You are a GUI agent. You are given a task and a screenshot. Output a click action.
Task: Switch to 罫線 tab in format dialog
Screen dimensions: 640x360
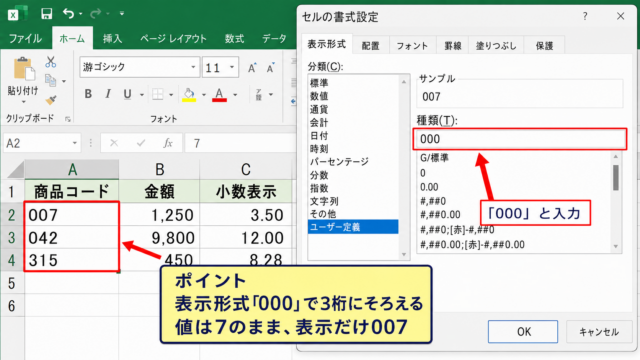pyautogui.click(x=453, y=46)
